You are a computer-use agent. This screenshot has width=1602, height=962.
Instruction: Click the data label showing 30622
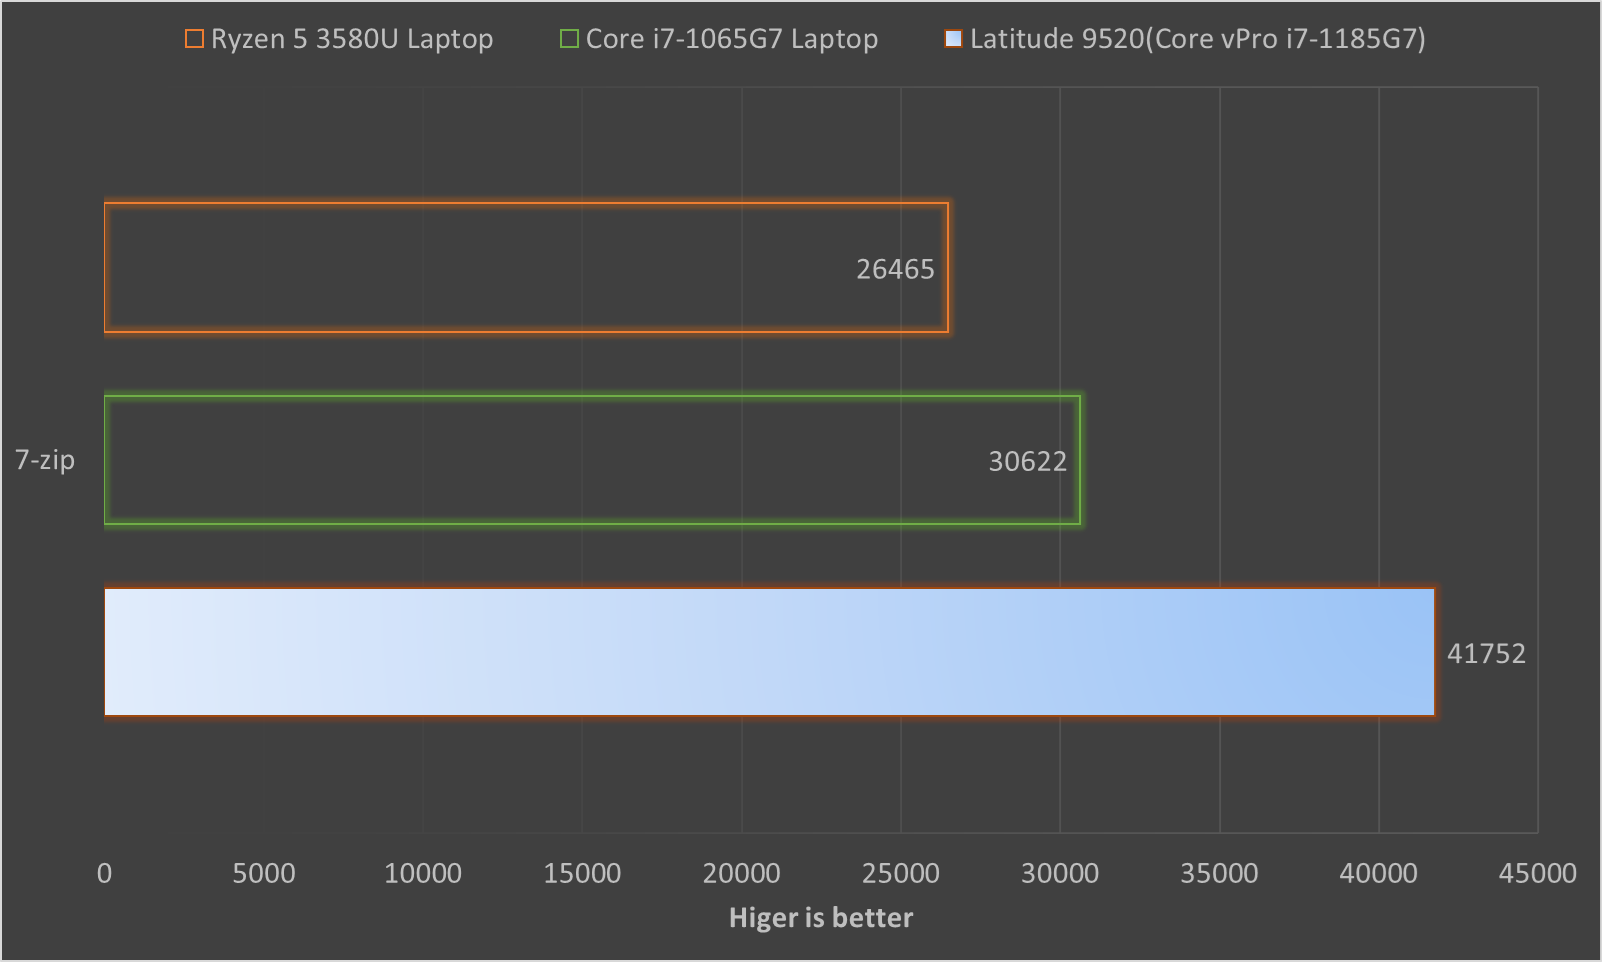[x=1027, y=461]
